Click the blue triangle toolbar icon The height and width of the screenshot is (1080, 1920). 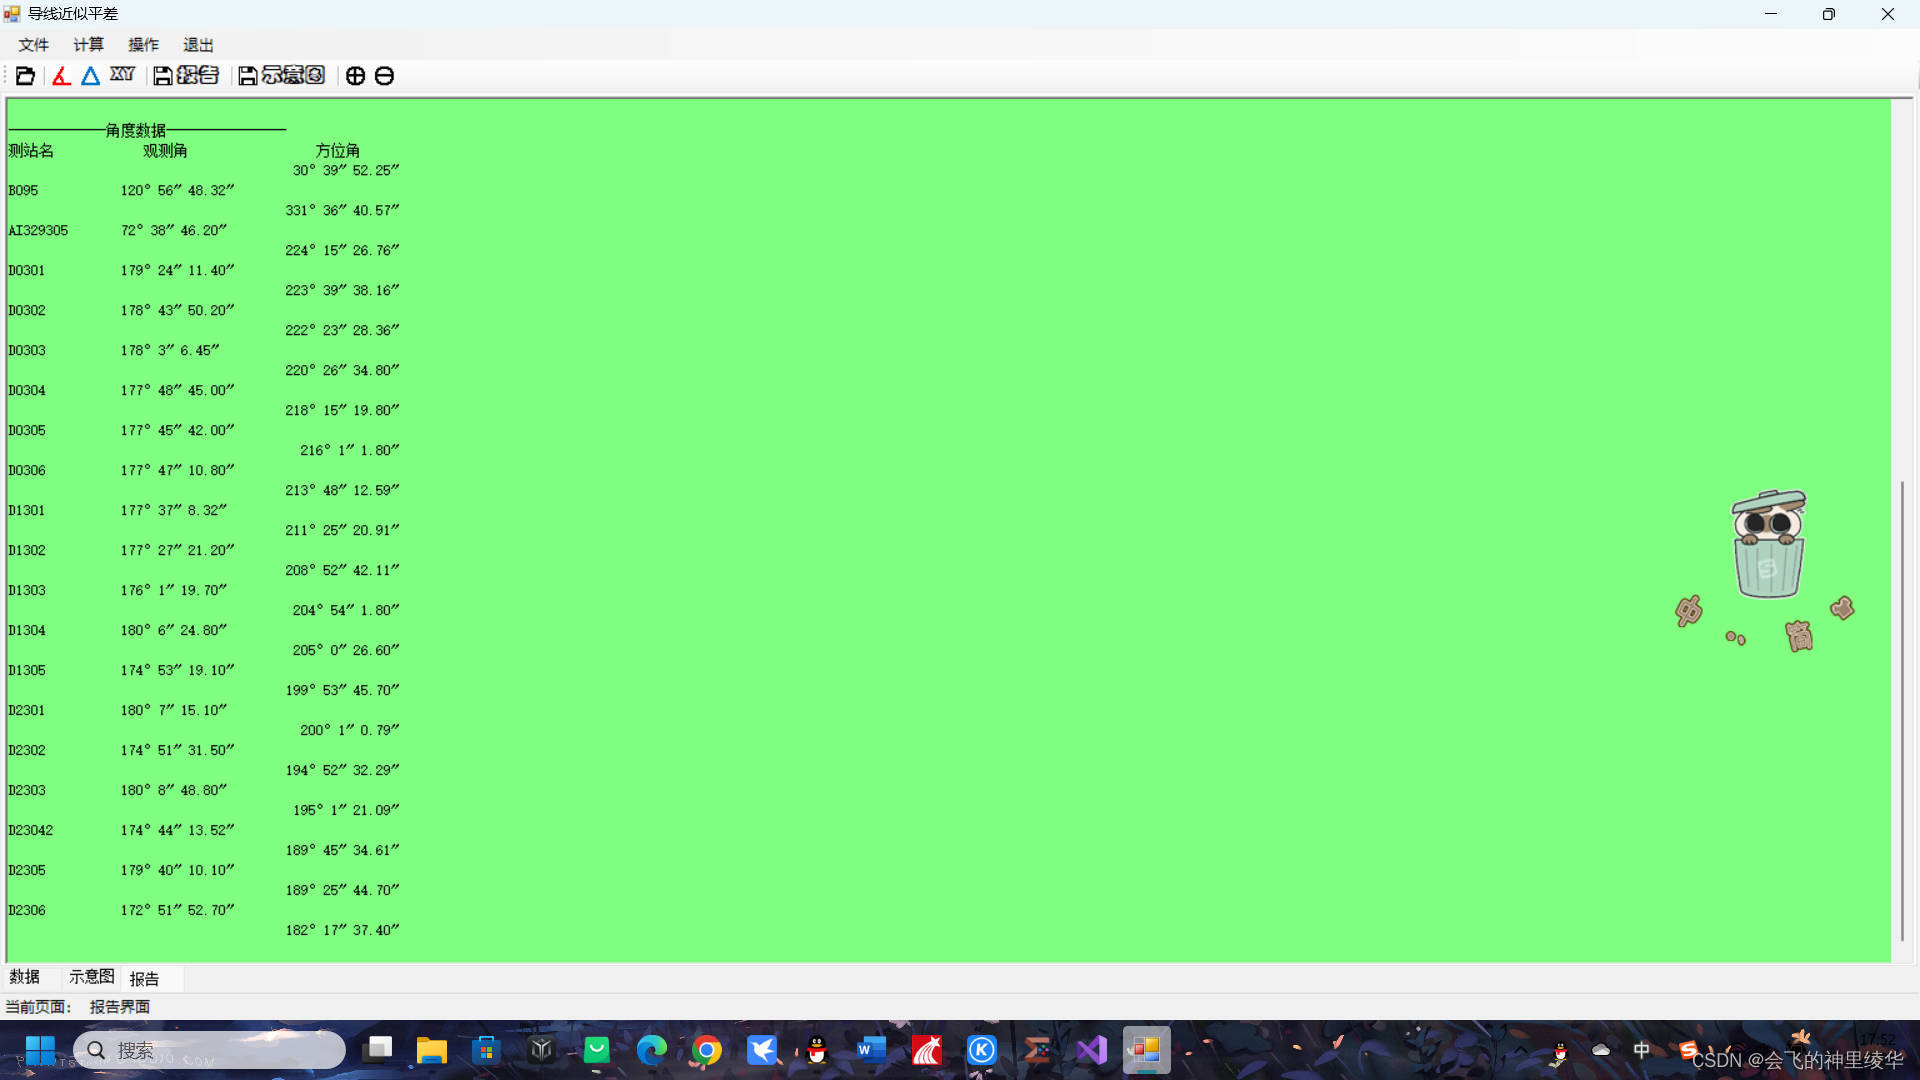coord(90,76)
